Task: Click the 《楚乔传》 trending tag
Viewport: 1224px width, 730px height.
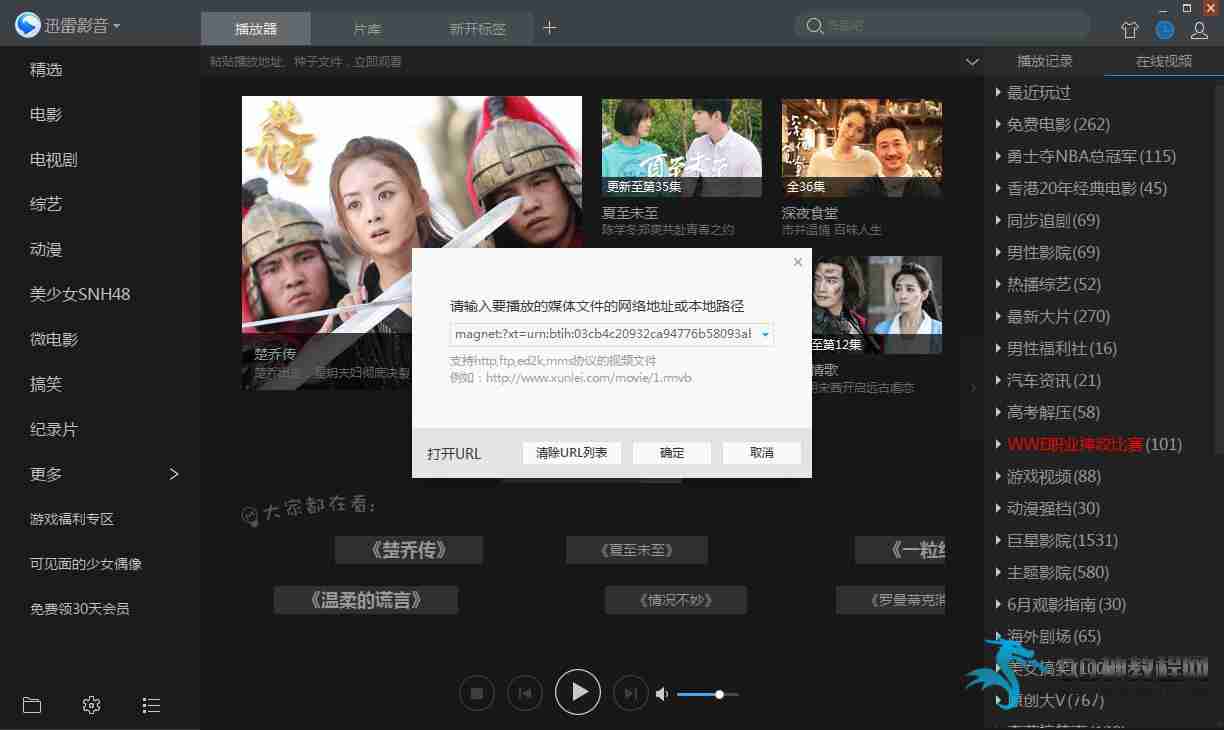Action: [x=409, y=550]
